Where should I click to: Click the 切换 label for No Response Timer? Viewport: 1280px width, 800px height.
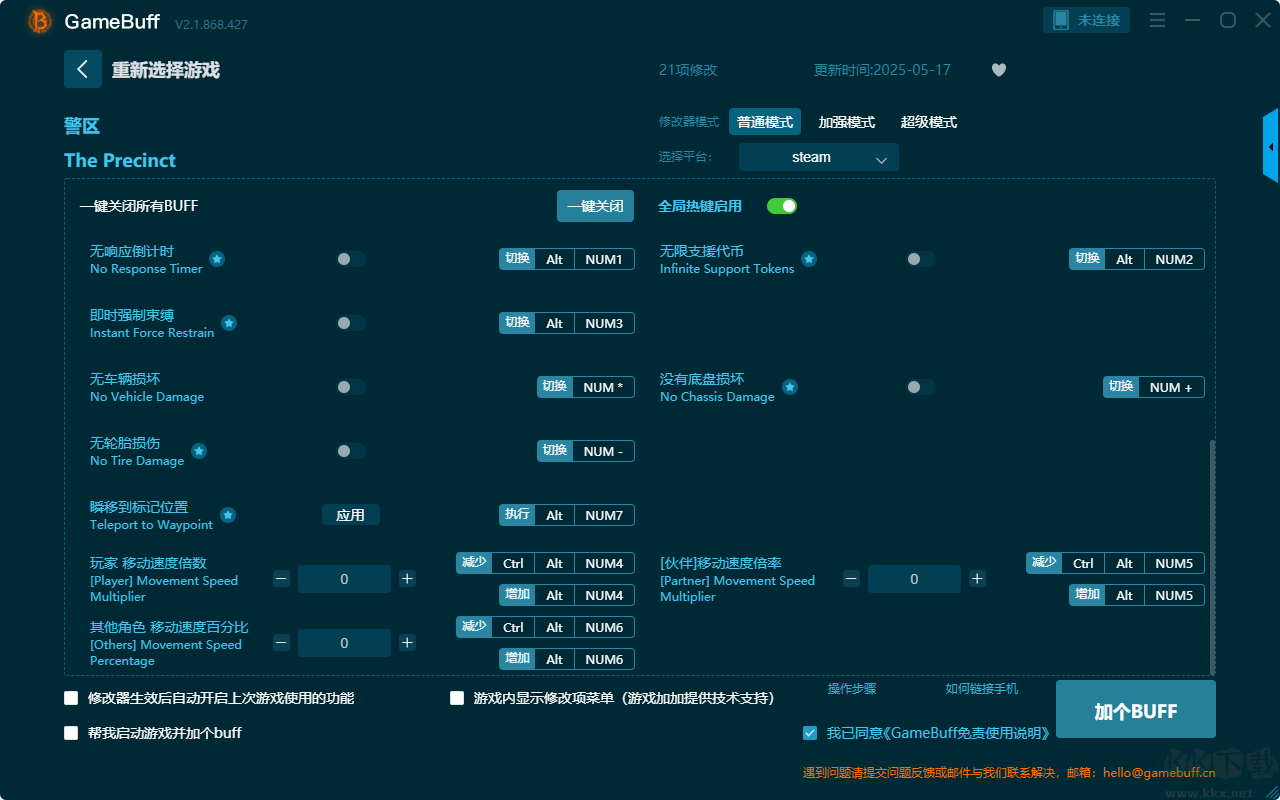coord(517,259)
